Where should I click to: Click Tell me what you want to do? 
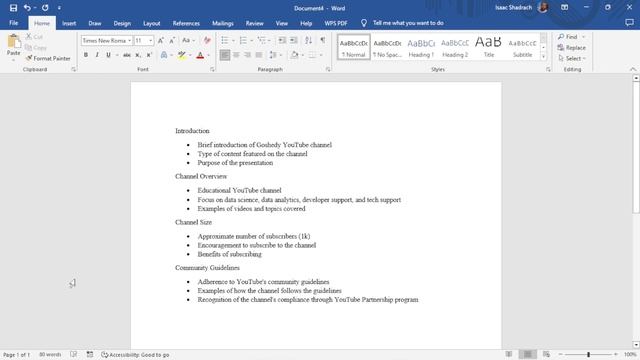(408, 23)
